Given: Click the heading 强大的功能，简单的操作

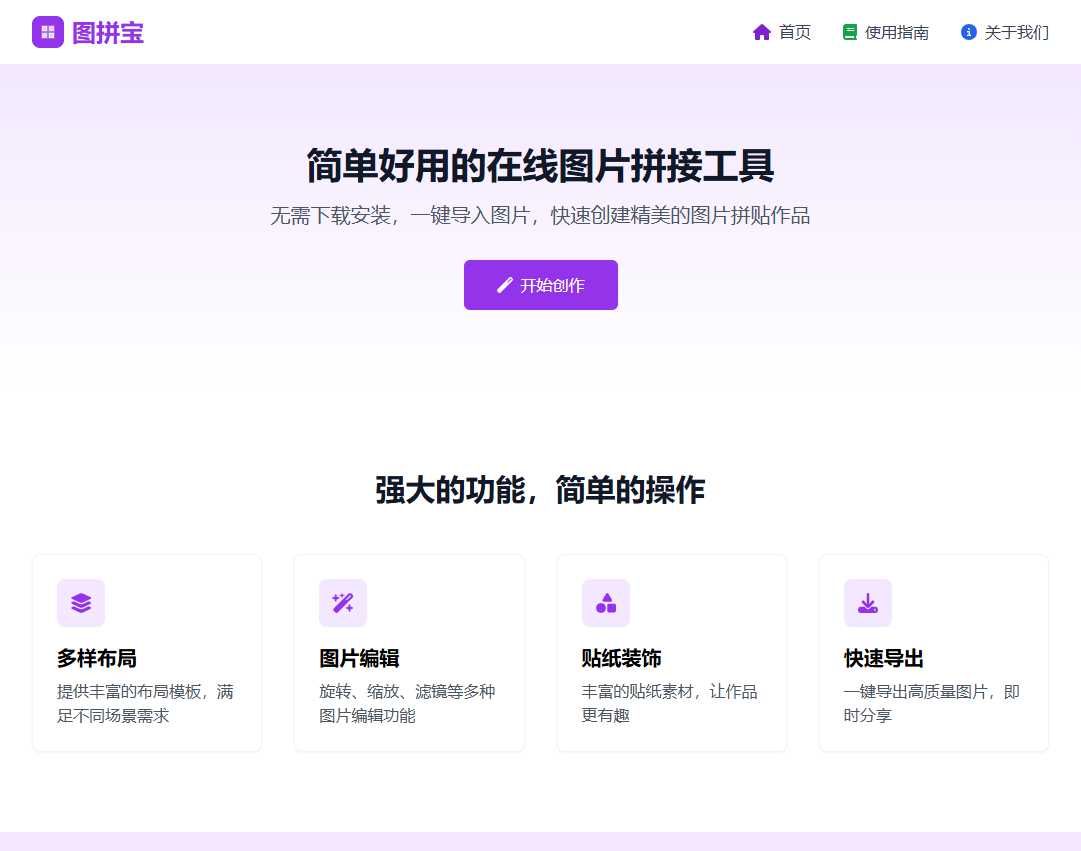Looking at the screenshot, I should 540,490.
